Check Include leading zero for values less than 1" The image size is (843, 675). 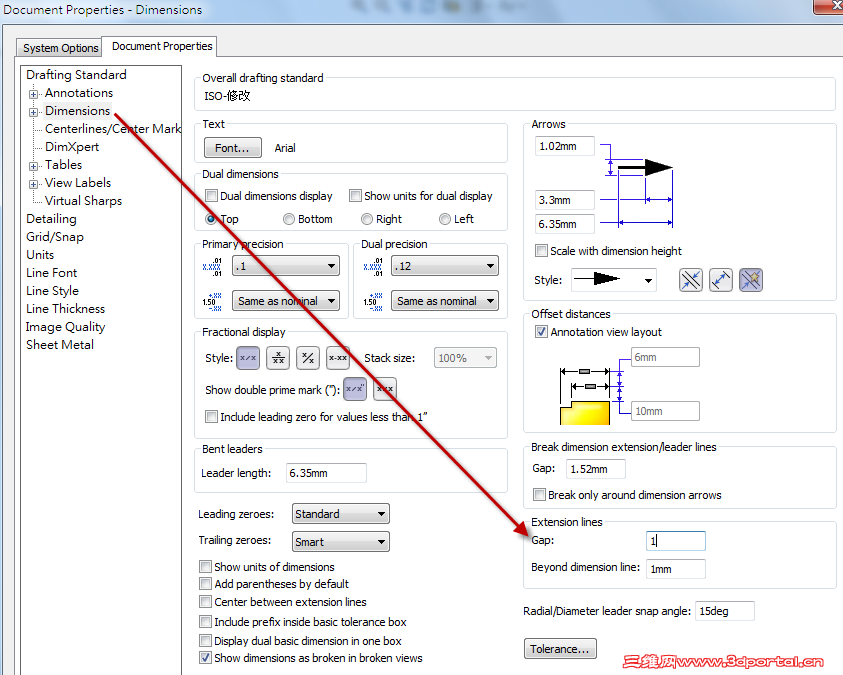tap(212, 417)
